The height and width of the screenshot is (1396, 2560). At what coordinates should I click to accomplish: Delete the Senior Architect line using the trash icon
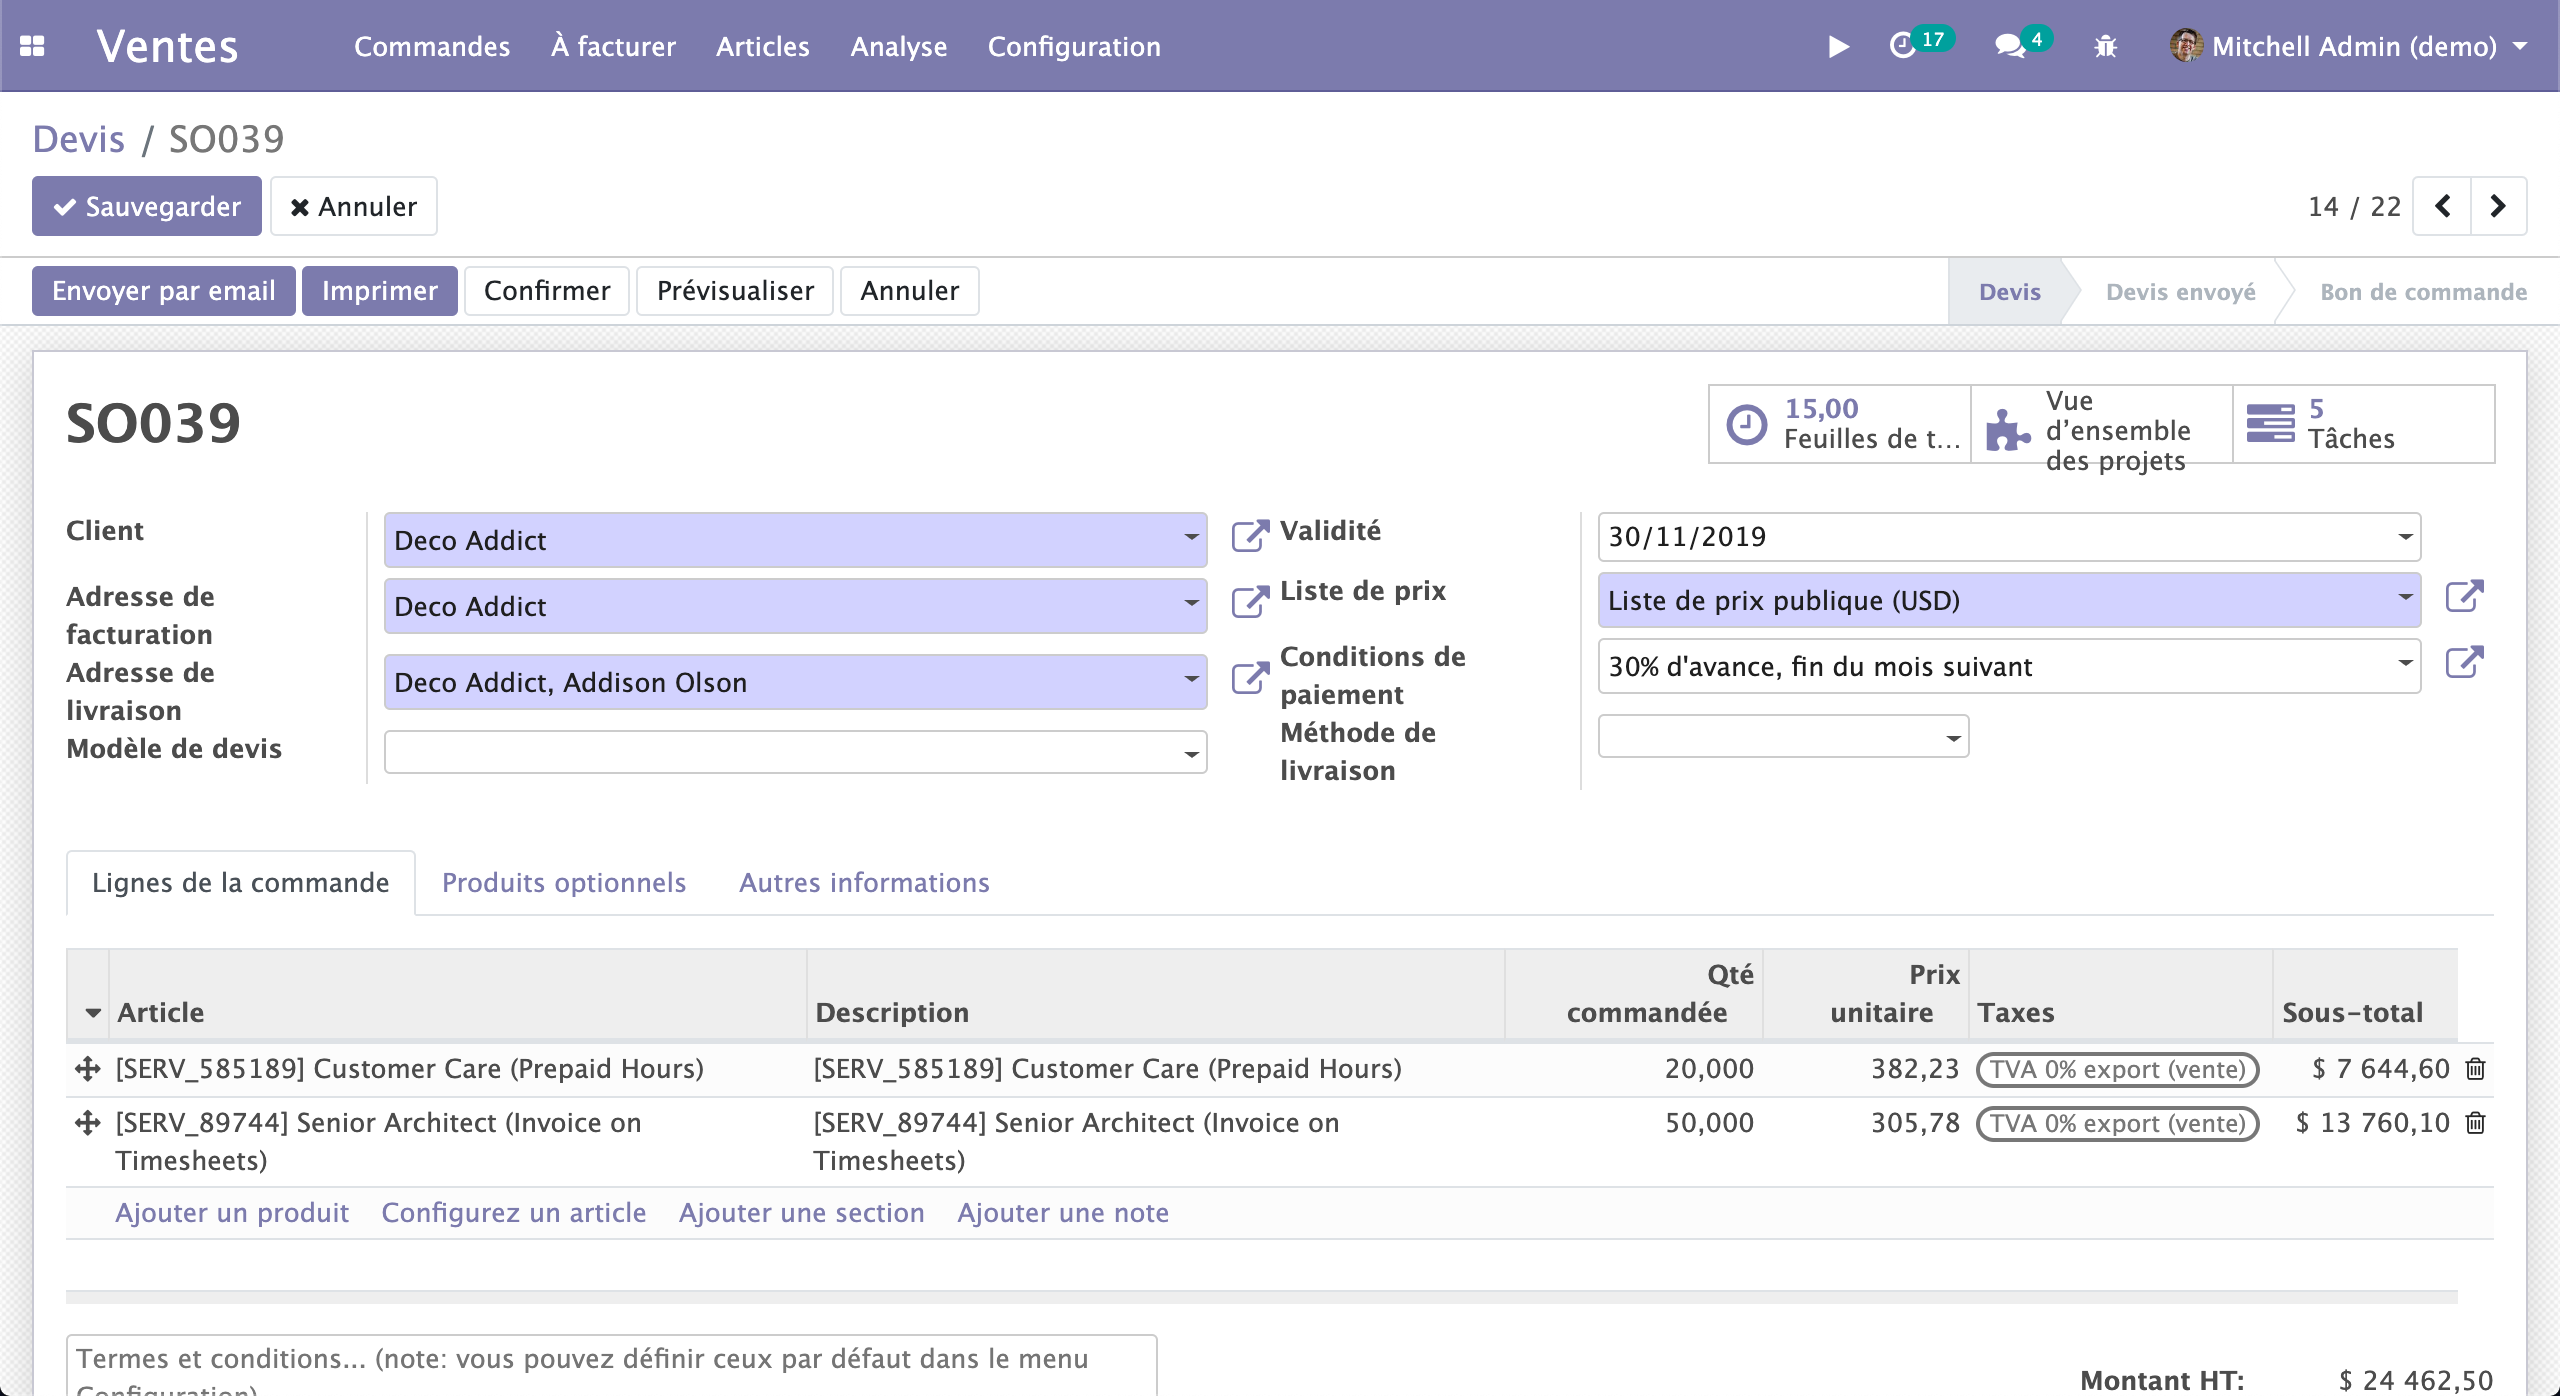[2475, 1122]
